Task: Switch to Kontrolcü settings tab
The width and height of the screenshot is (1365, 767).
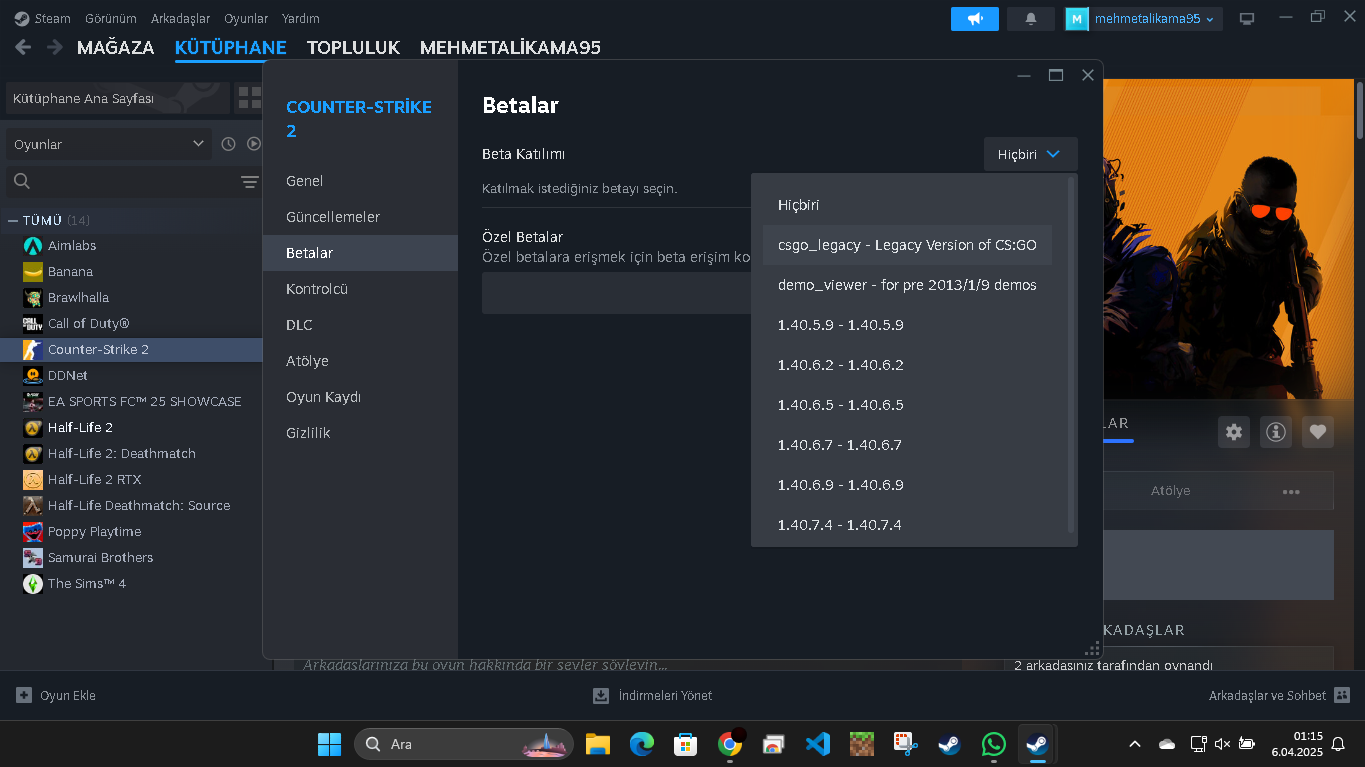Action: (360, 289)
